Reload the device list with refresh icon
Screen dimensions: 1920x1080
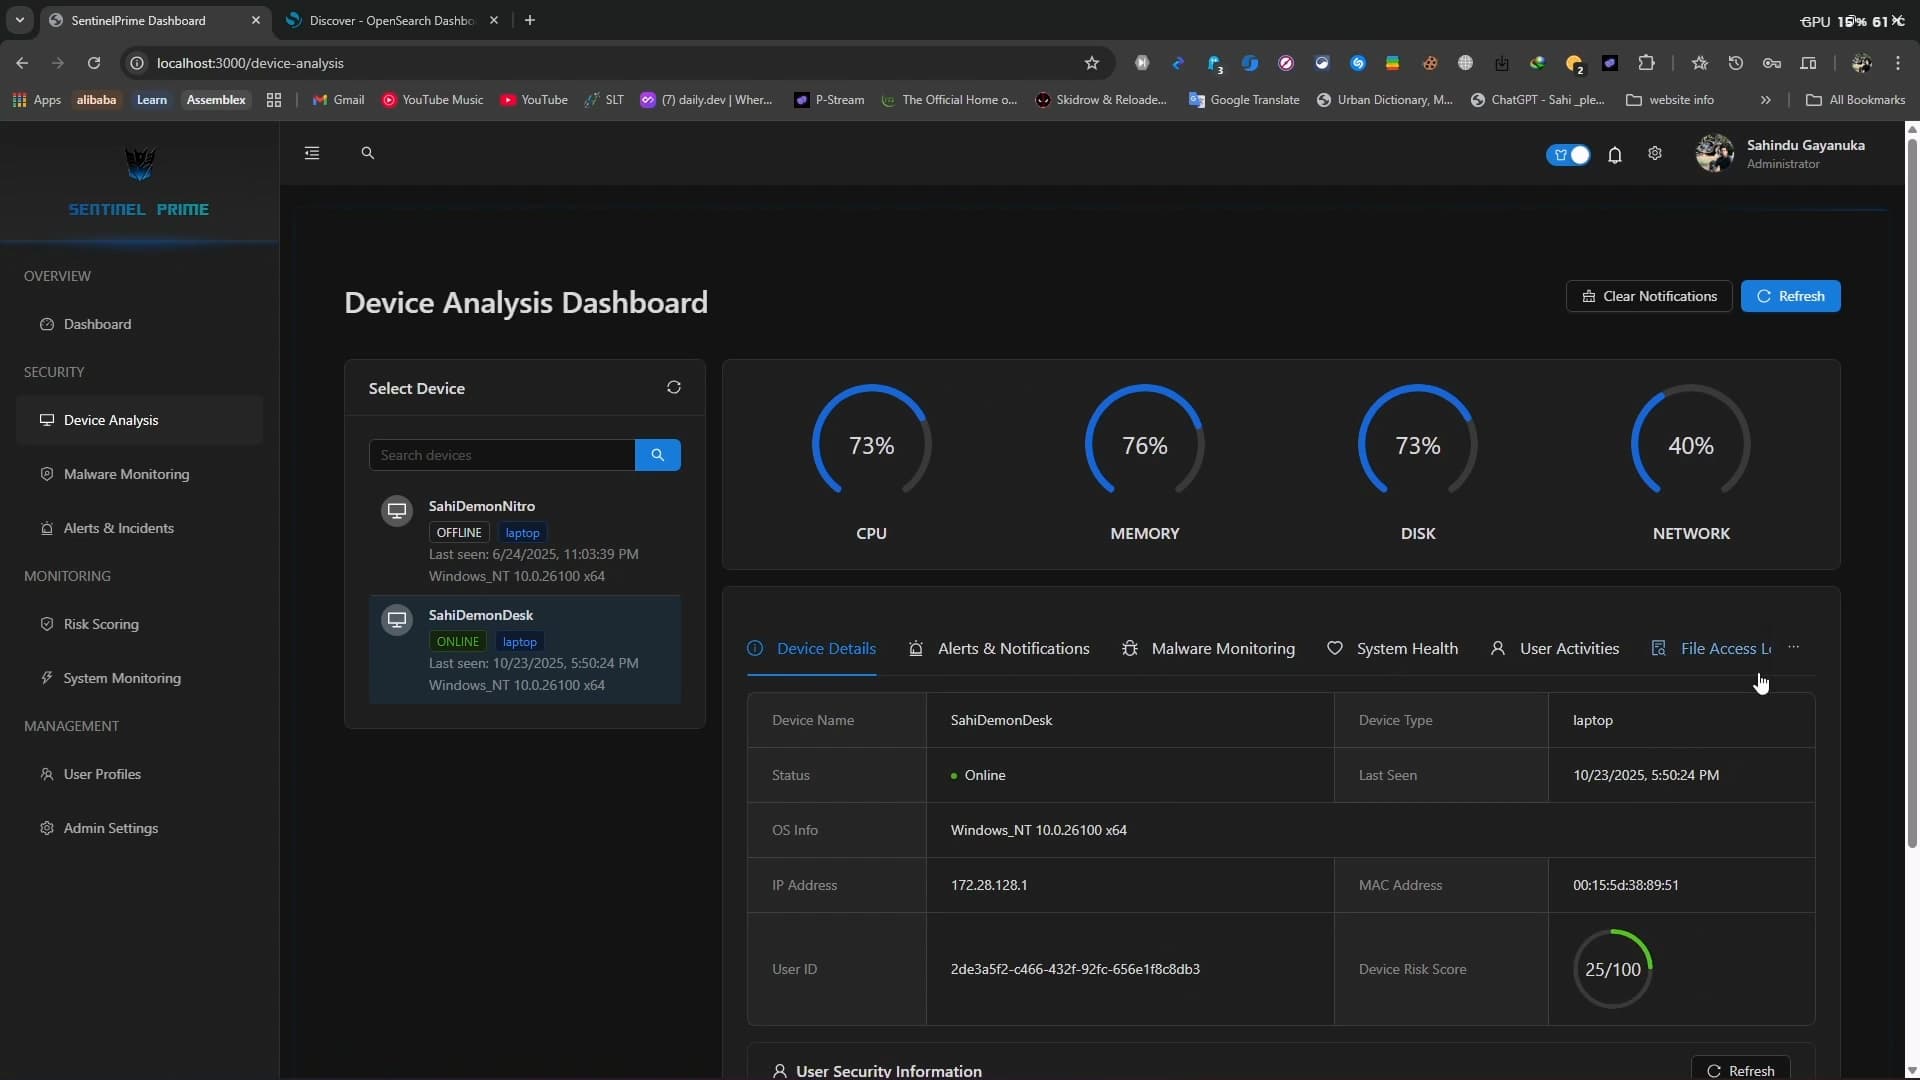point(674,388)
